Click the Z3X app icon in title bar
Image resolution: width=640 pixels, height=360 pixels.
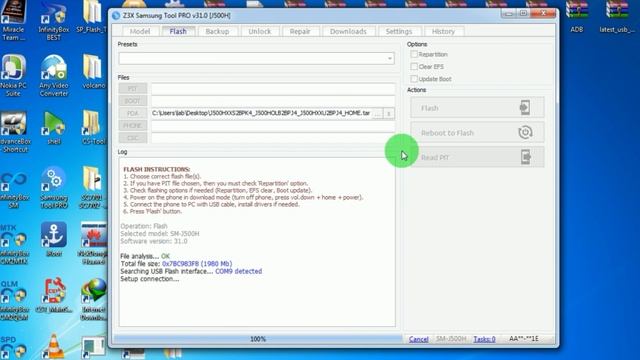click(116, 16)
